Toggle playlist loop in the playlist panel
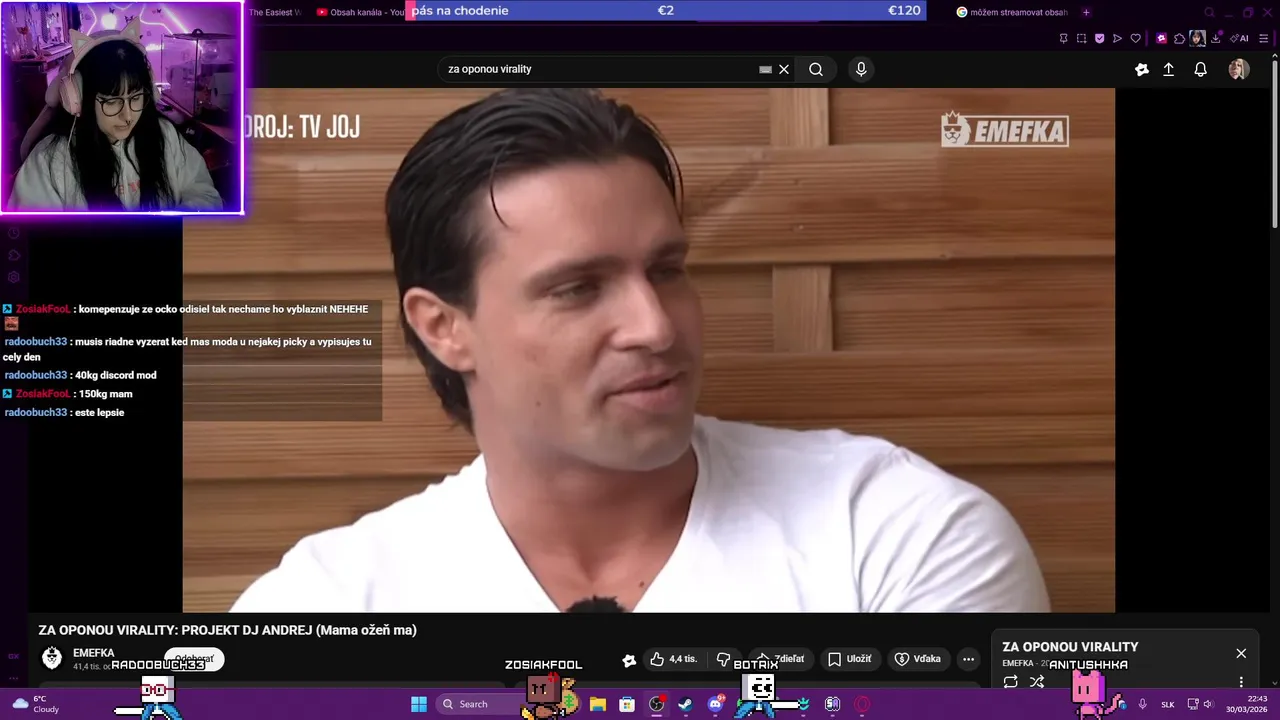Viewport: 1280px width, 720px height. (x=1011, y=682)
